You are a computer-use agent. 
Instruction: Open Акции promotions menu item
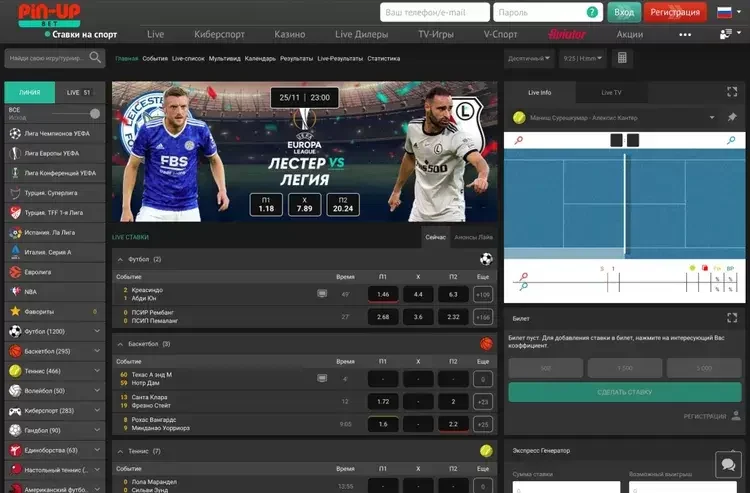click(x=630, y=34)
